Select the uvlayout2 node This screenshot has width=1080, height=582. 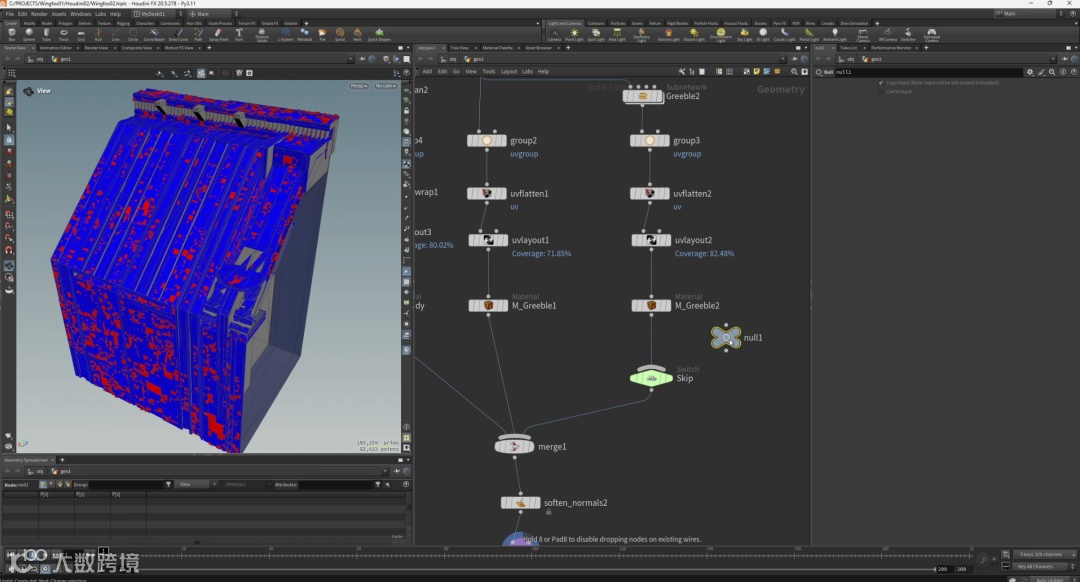pos(651,240)
